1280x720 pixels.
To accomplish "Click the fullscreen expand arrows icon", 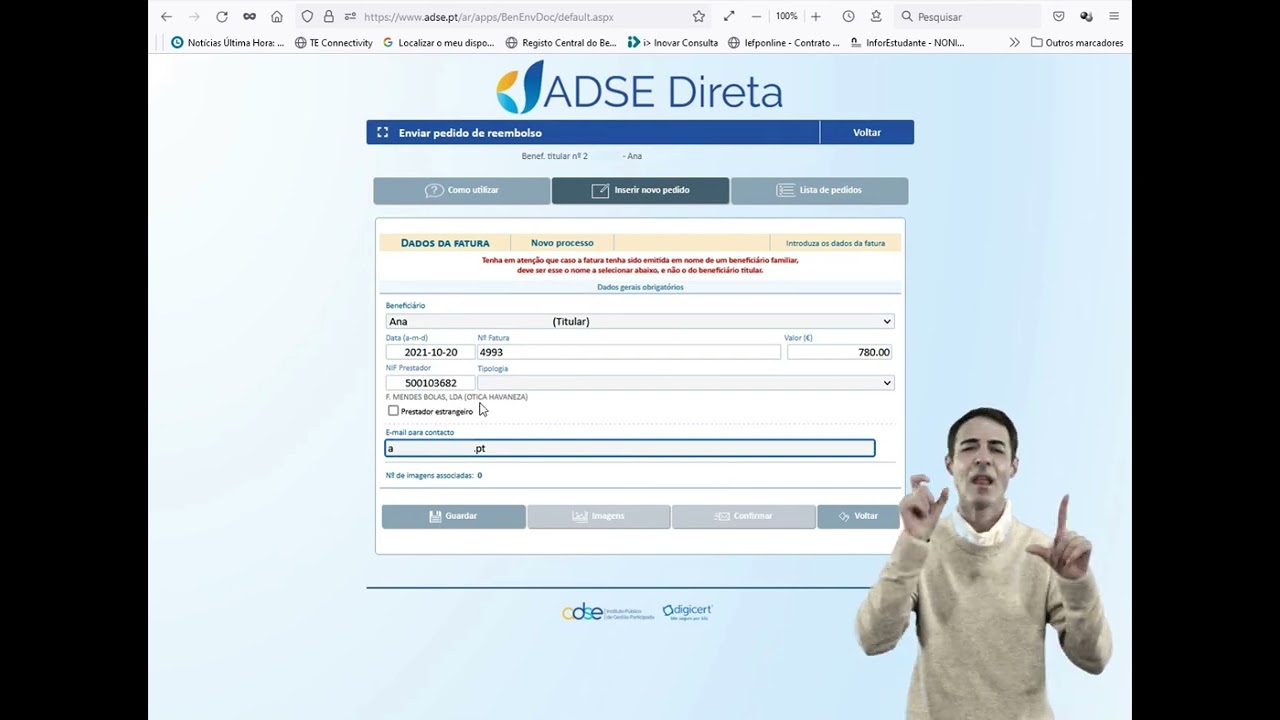I will [x=729, y=17].
